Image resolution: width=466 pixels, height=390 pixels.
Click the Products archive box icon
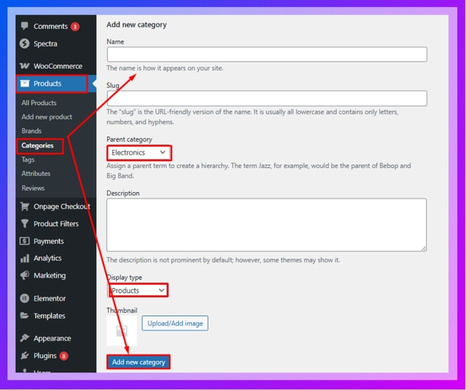[x=25, y=83]
